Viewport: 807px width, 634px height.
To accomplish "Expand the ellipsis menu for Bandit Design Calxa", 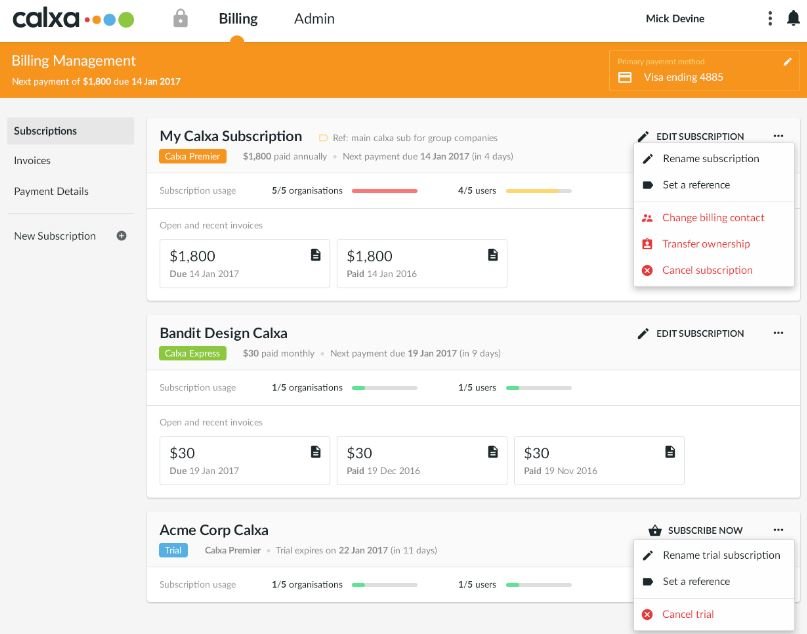I will pyautogui.click(x=778, y=333).
